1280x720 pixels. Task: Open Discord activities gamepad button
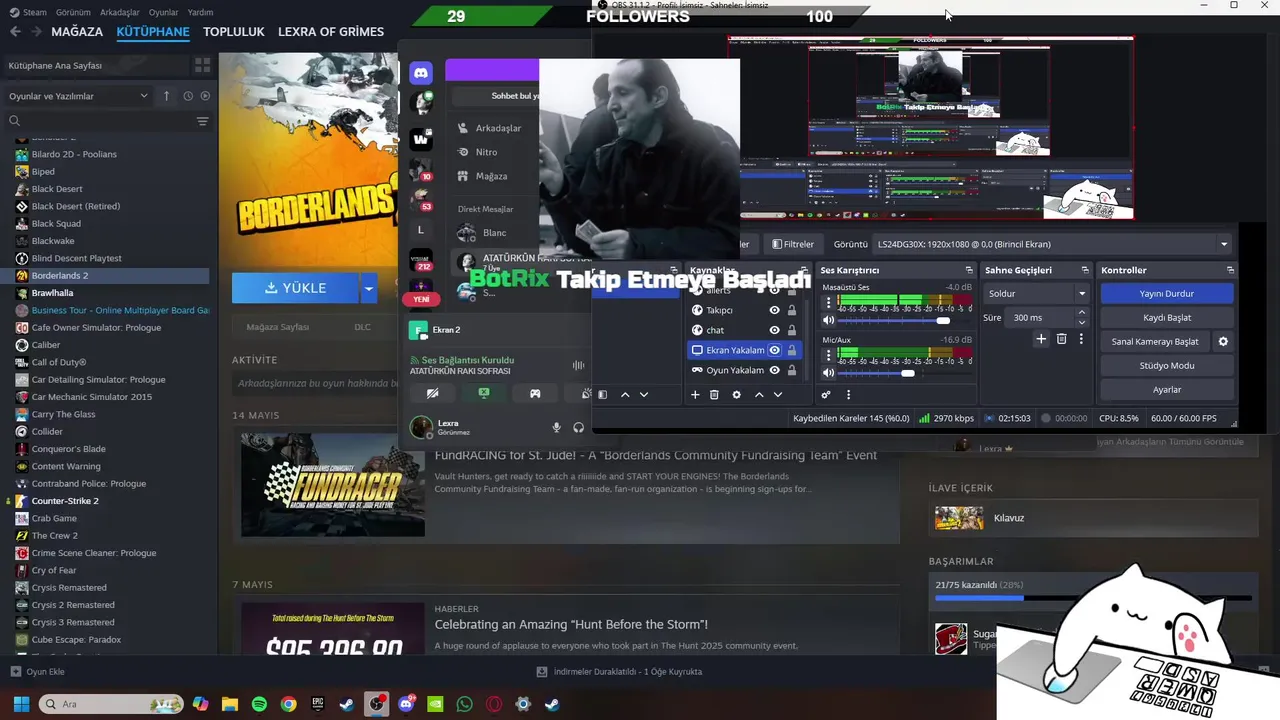[535, 394]
